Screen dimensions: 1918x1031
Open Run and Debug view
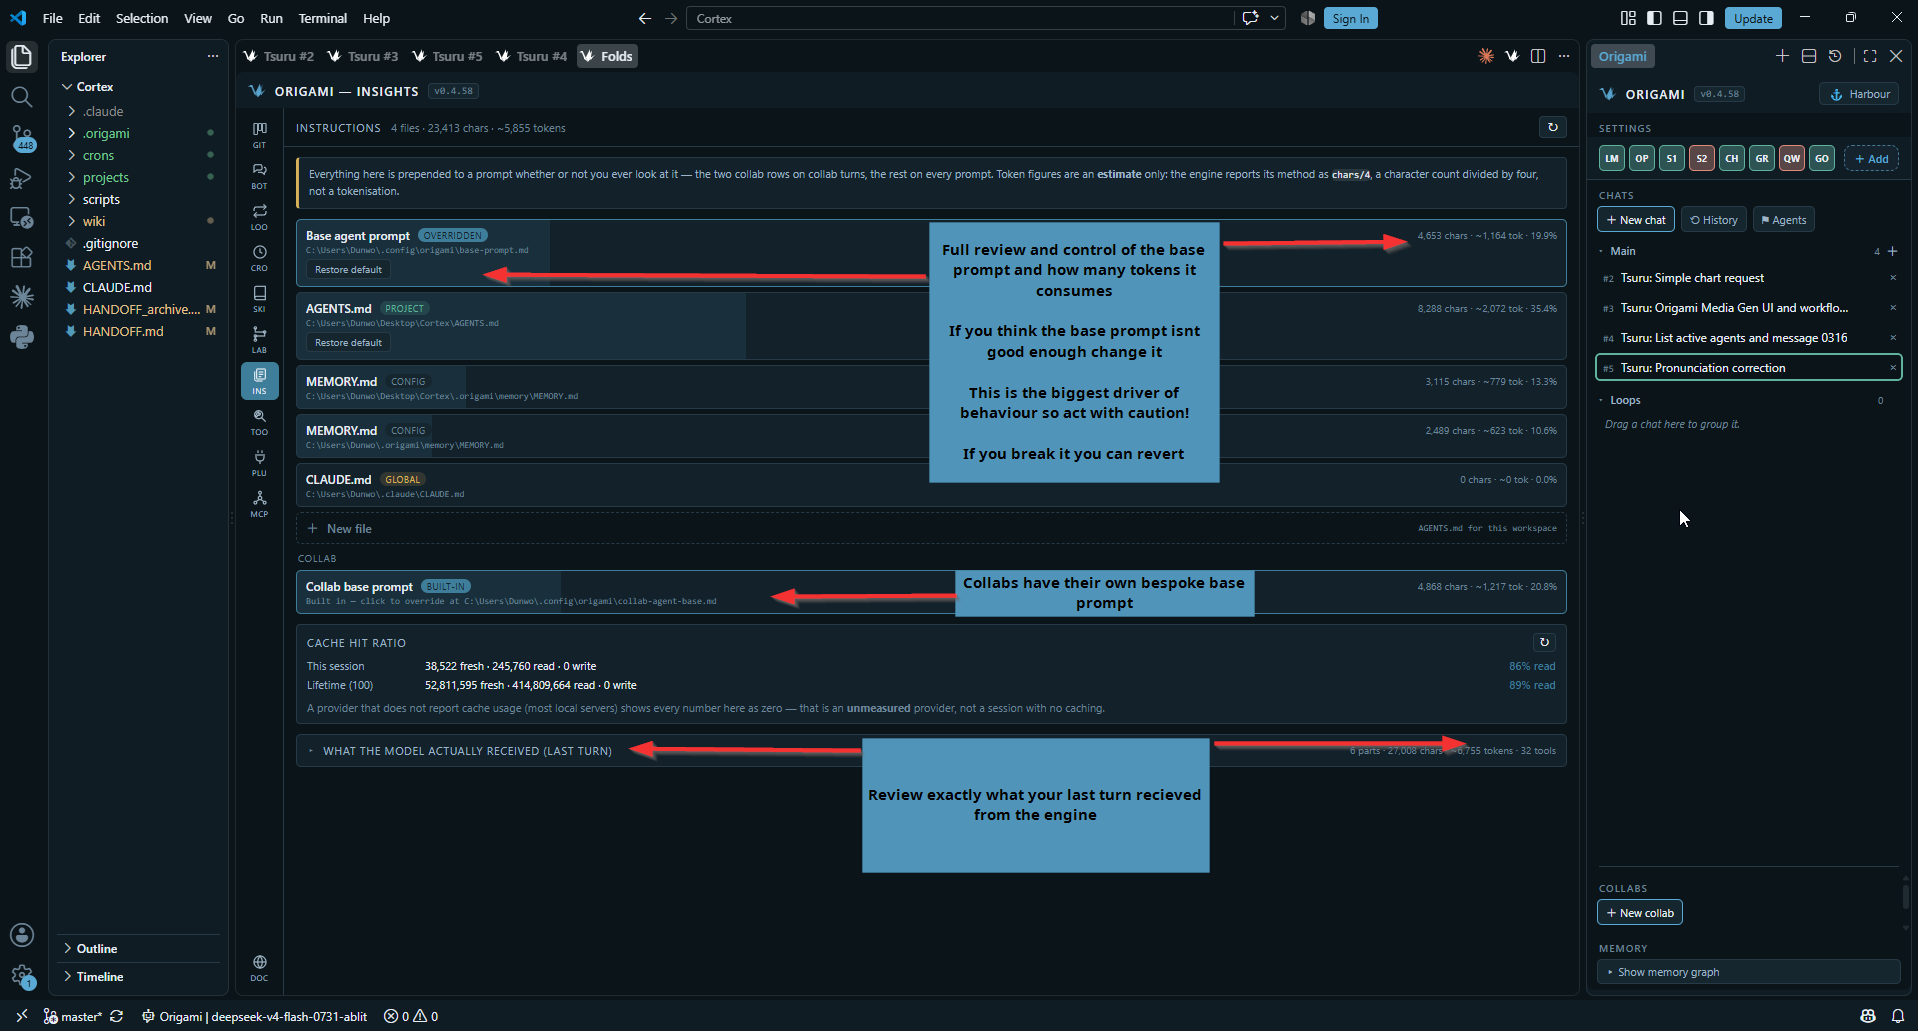(x=21, y=178)
